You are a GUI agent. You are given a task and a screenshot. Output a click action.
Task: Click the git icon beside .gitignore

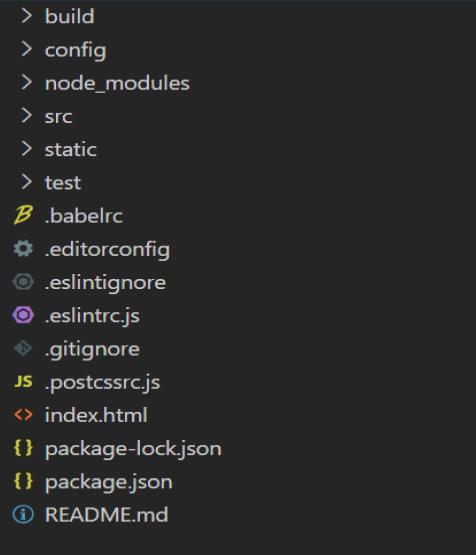tap(23, 348)
